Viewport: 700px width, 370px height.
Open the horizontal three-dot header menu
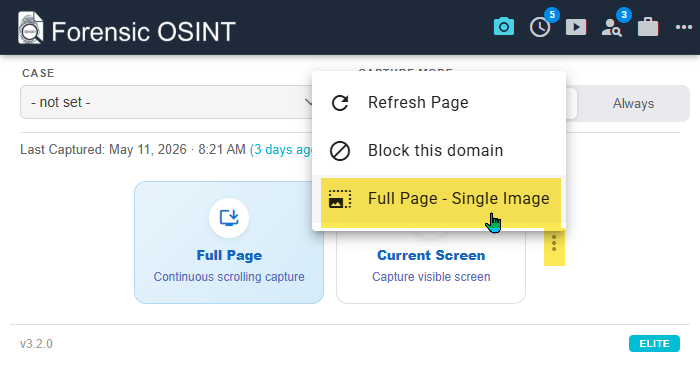pos(684,28)
